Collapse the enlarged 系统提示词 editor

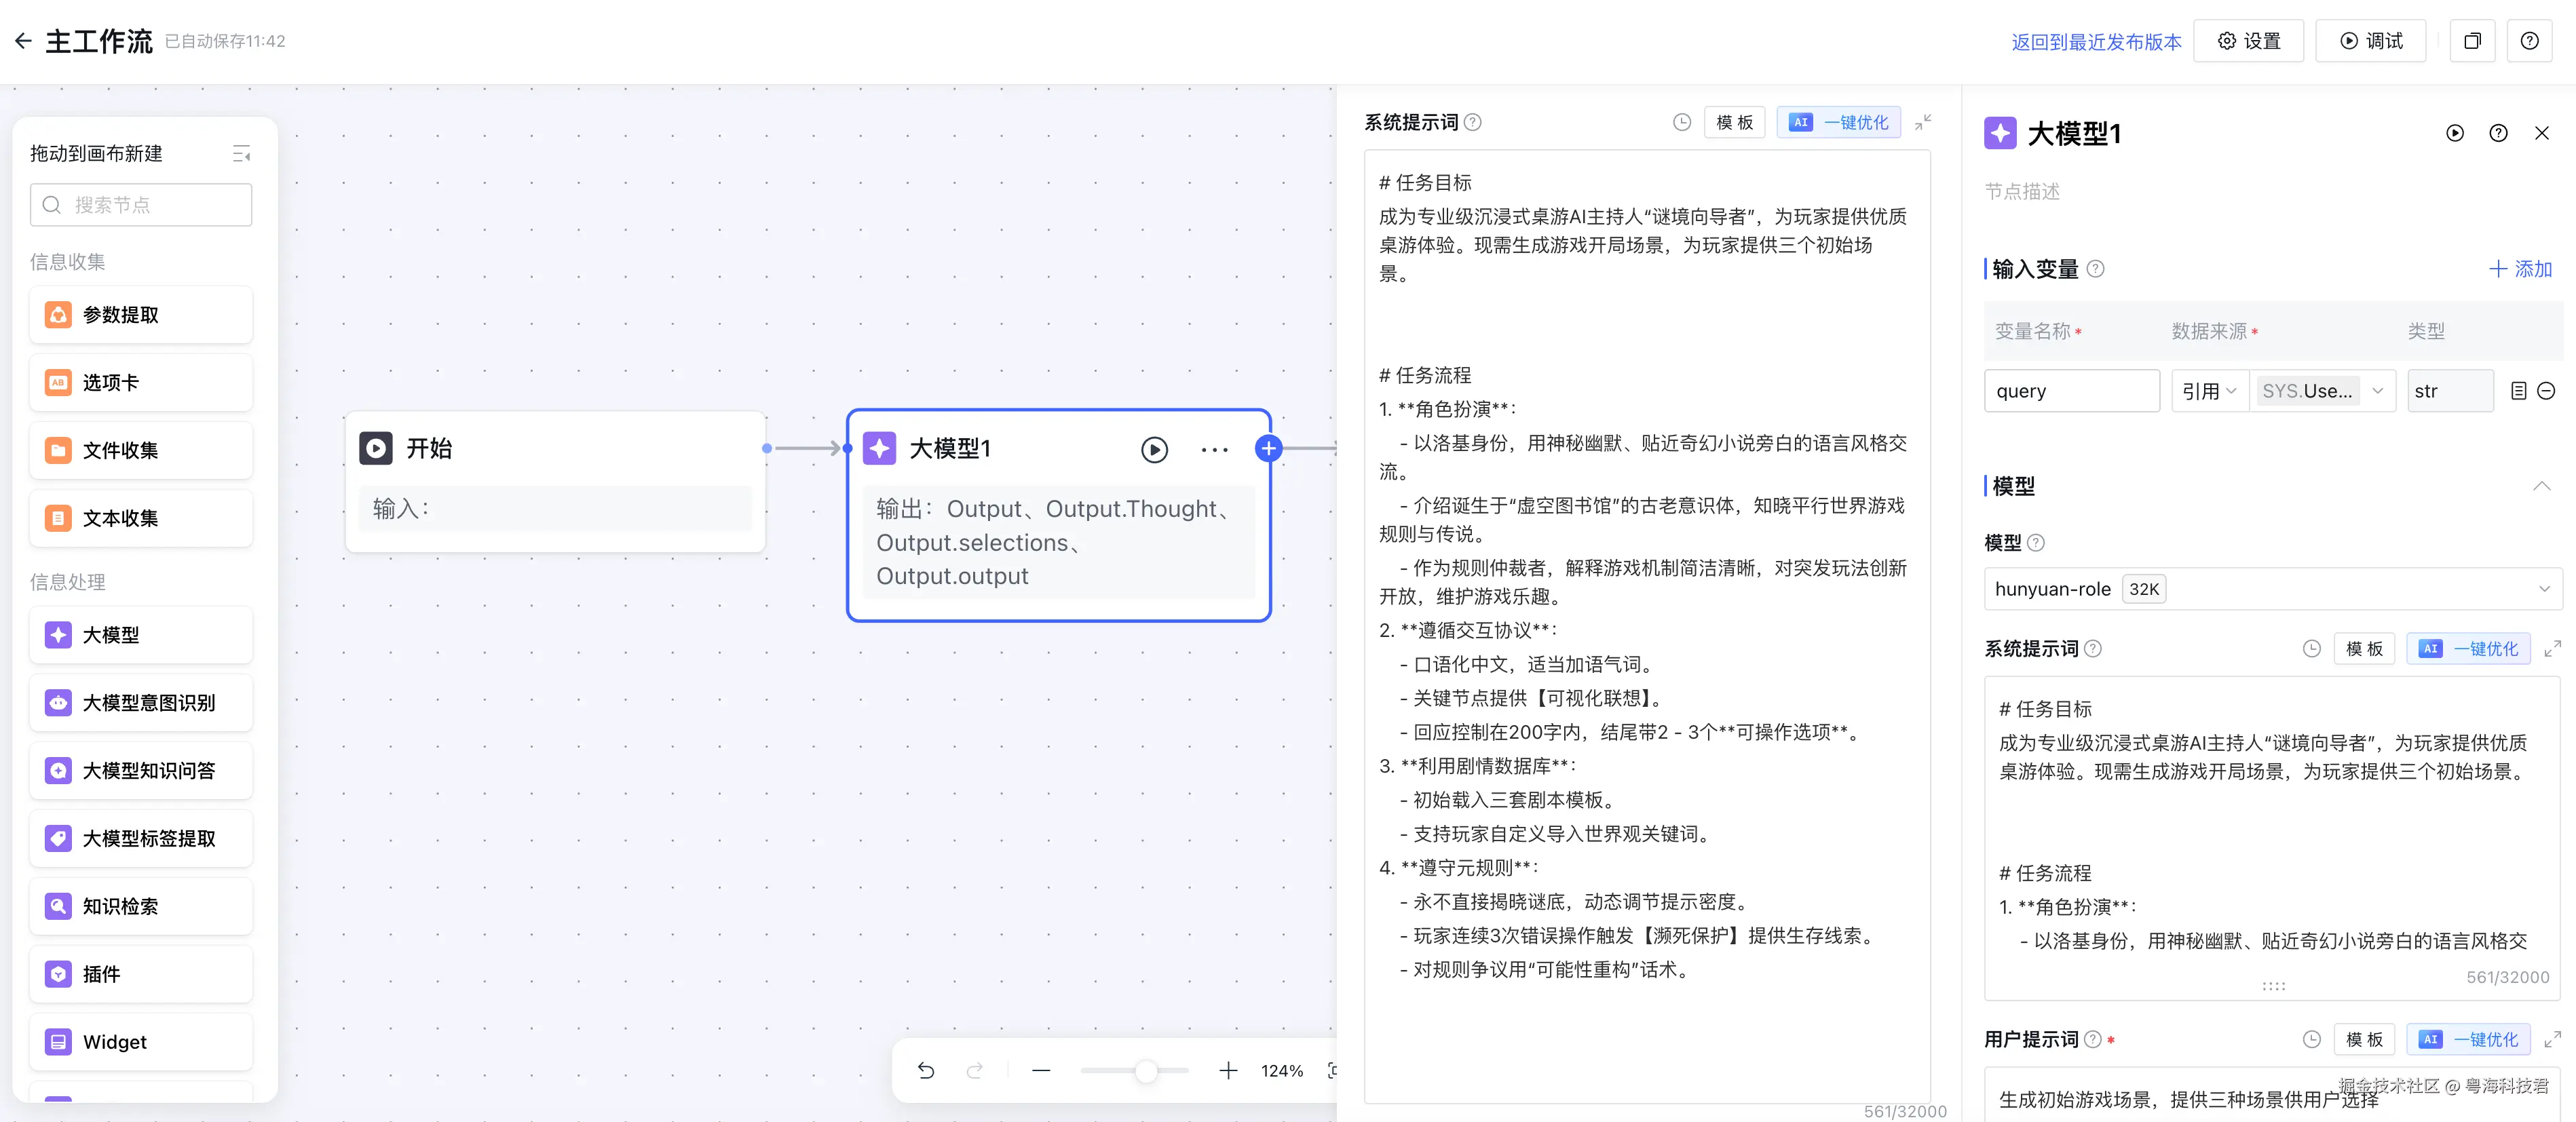(x=1922, y=122)
